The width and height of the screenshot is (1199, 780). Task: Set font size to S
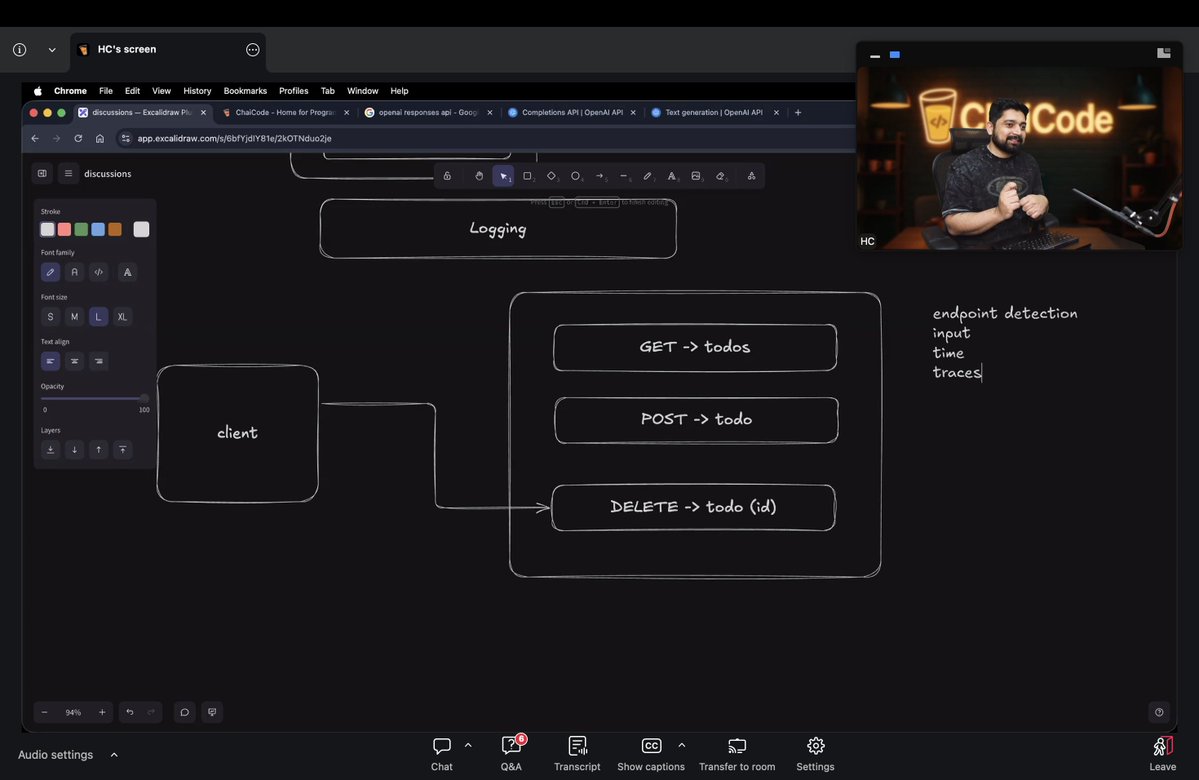coord(50,317)
